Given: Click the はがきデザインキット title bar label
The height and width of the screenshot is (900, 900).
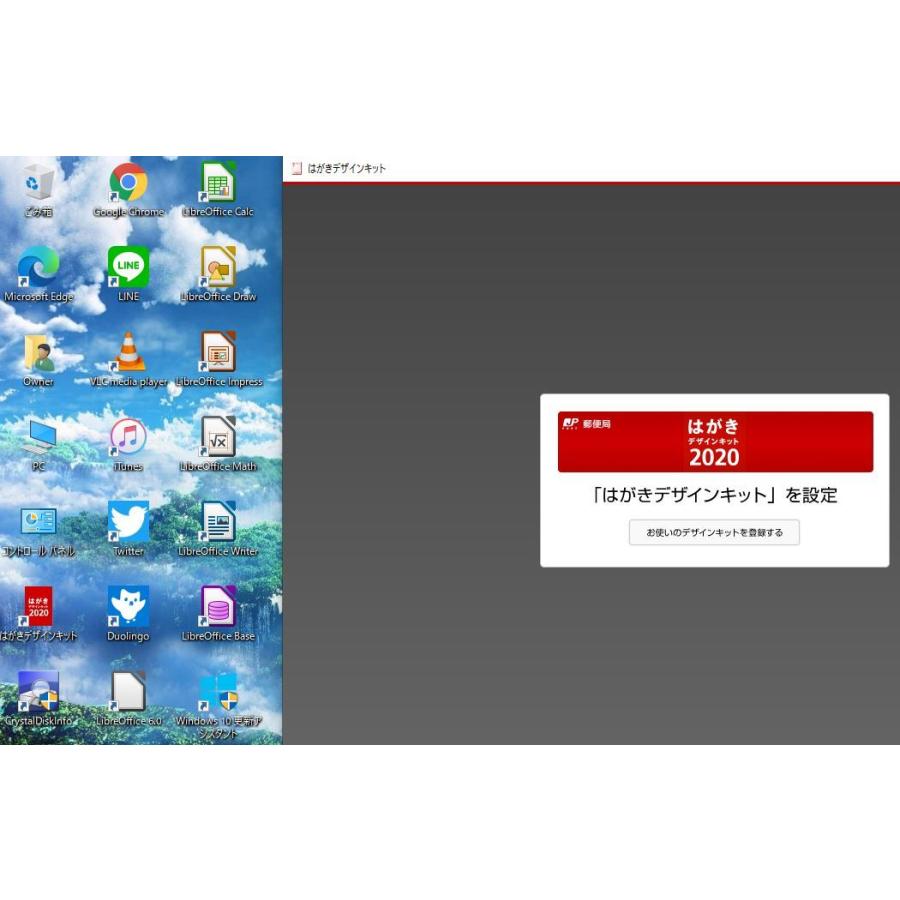Looking at the screenshot, I should (x=345, y=168).
